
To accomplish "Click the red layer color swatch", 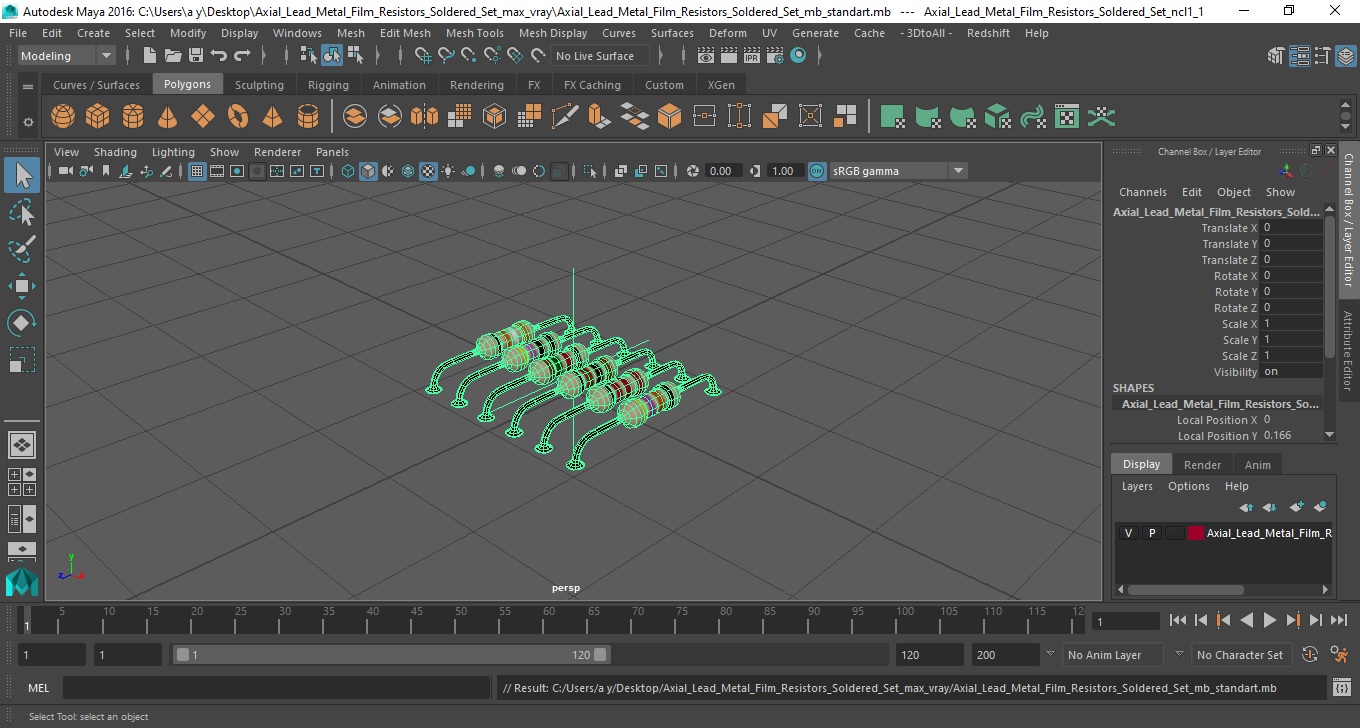I will 1196,533.
